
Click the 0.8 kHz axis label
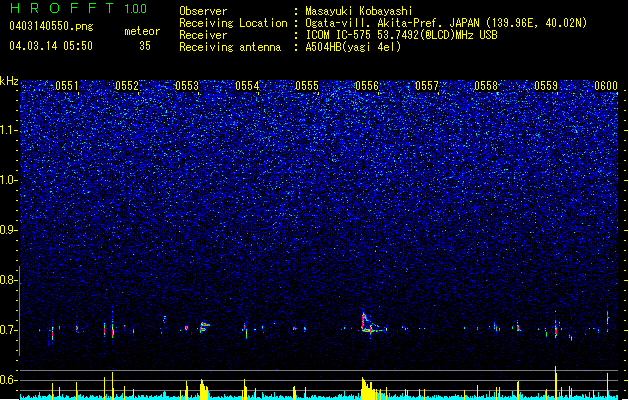[x=9, y=280]
